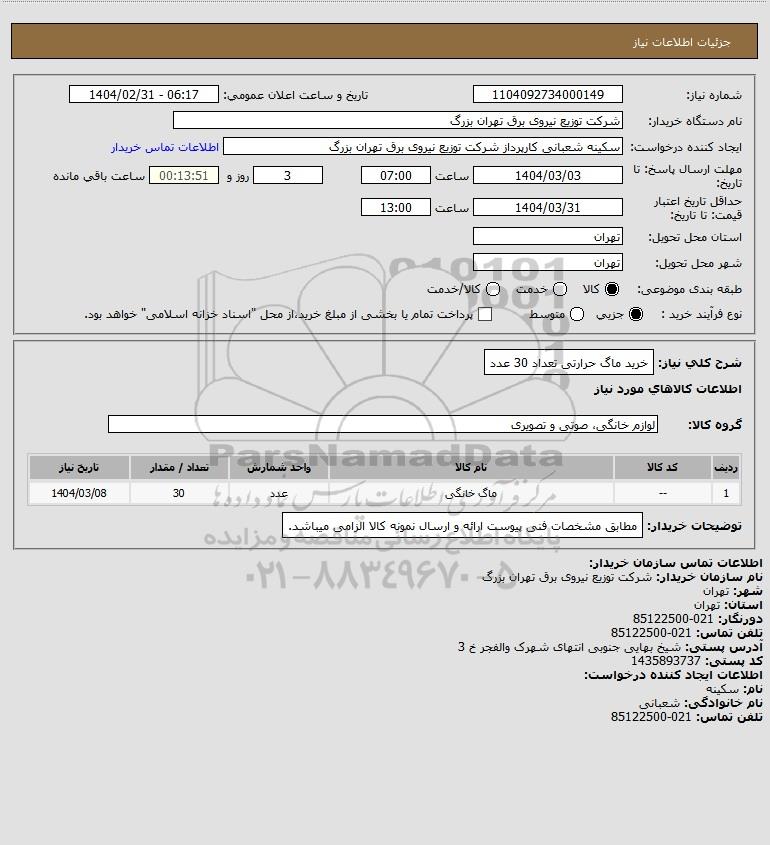Click the response deadline date 1404/03/03

[547, 175]
